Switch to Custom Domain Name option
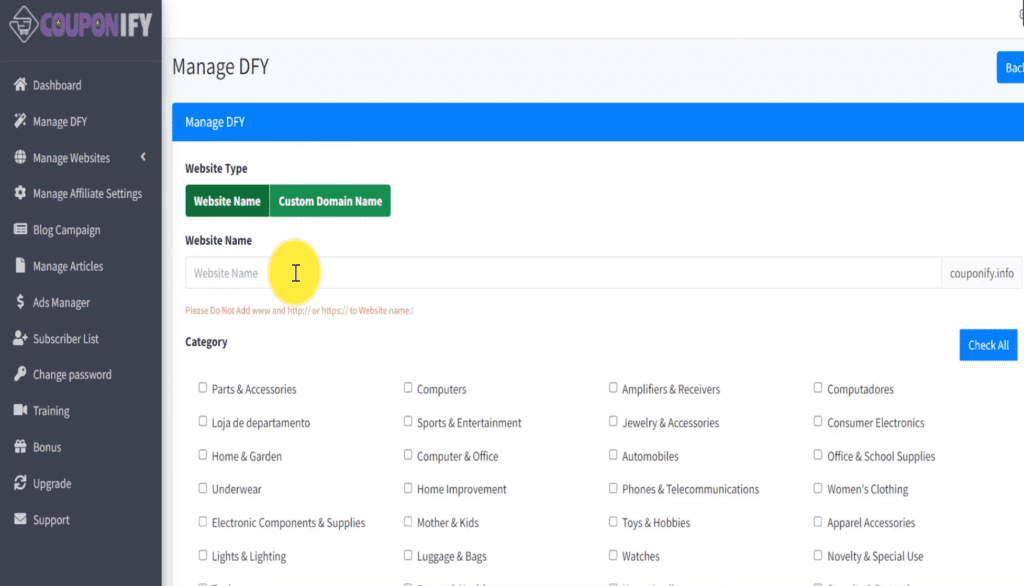 [330, 201]
